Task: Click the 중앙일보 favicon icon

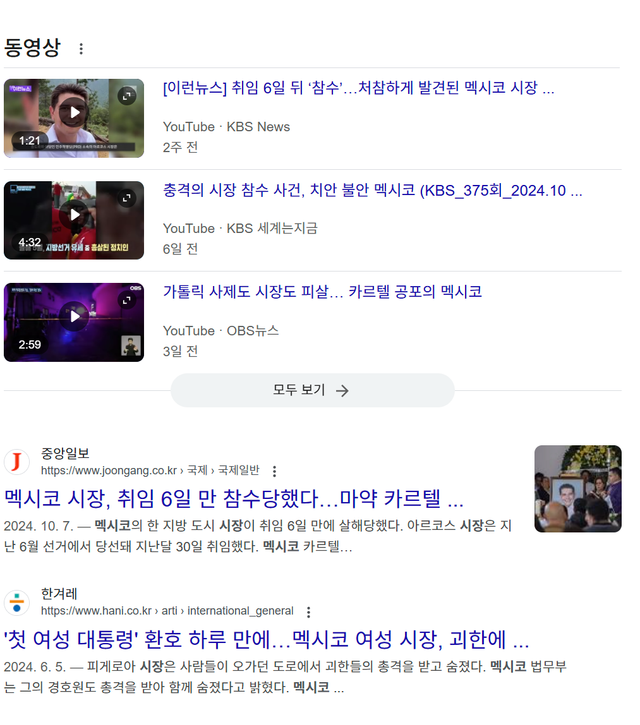Action: click(x=17, y=462)
